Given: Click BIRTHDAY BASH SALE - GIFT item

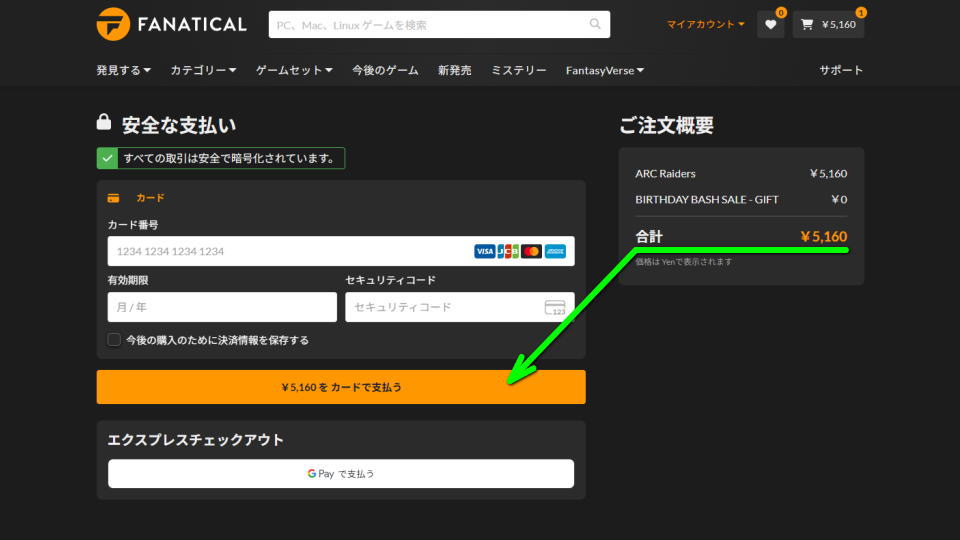Looking at the screenshot, I should (x=707, y=200).
